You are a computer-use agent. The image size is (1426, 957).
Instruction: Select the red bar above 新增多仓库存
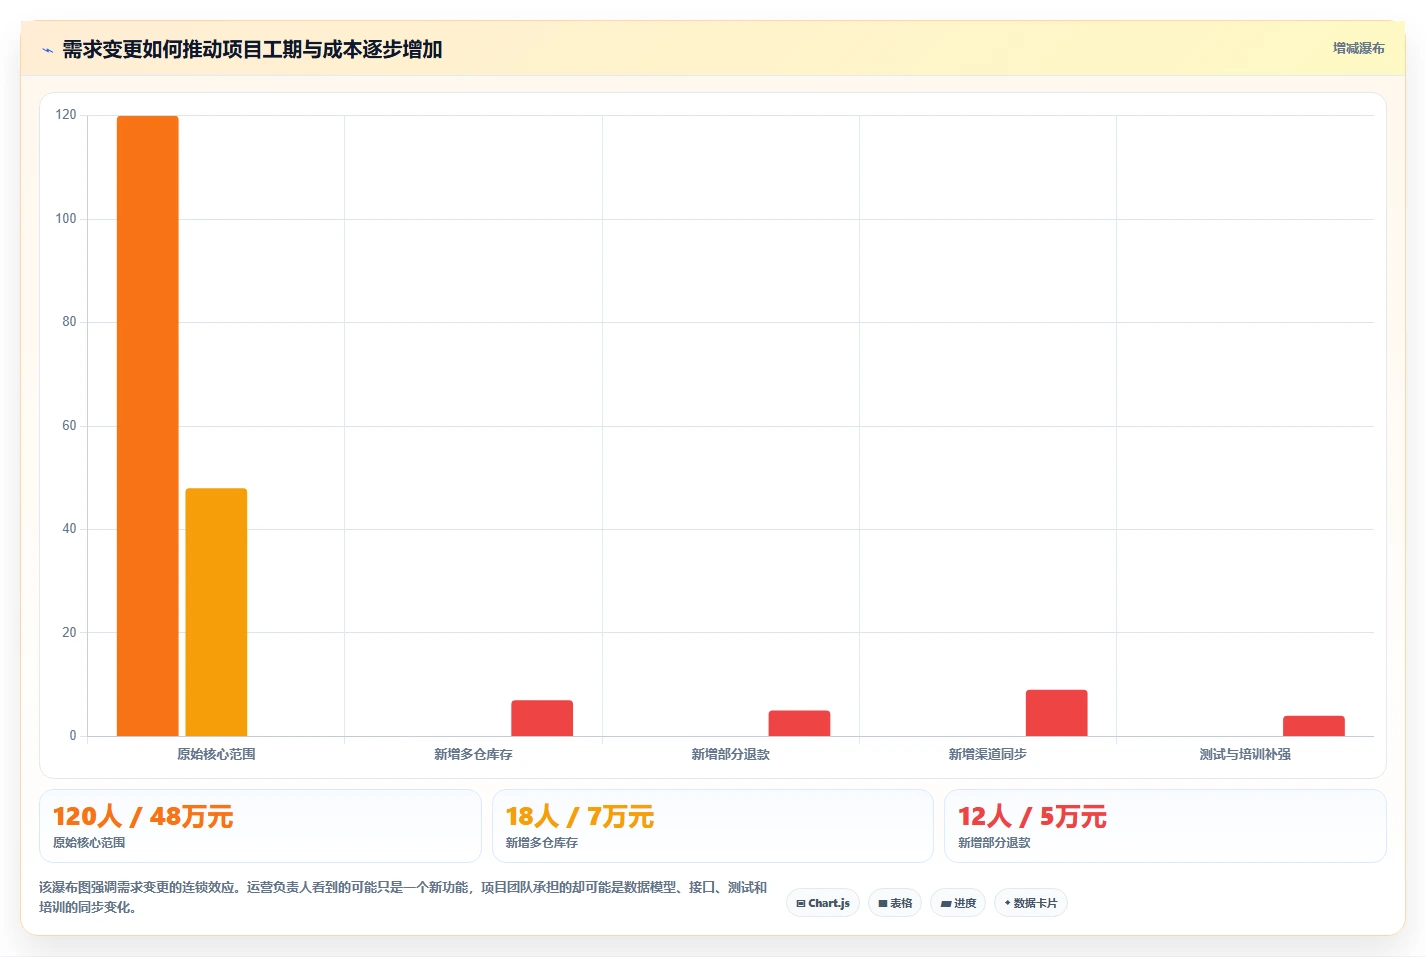(x=542, y=718)
